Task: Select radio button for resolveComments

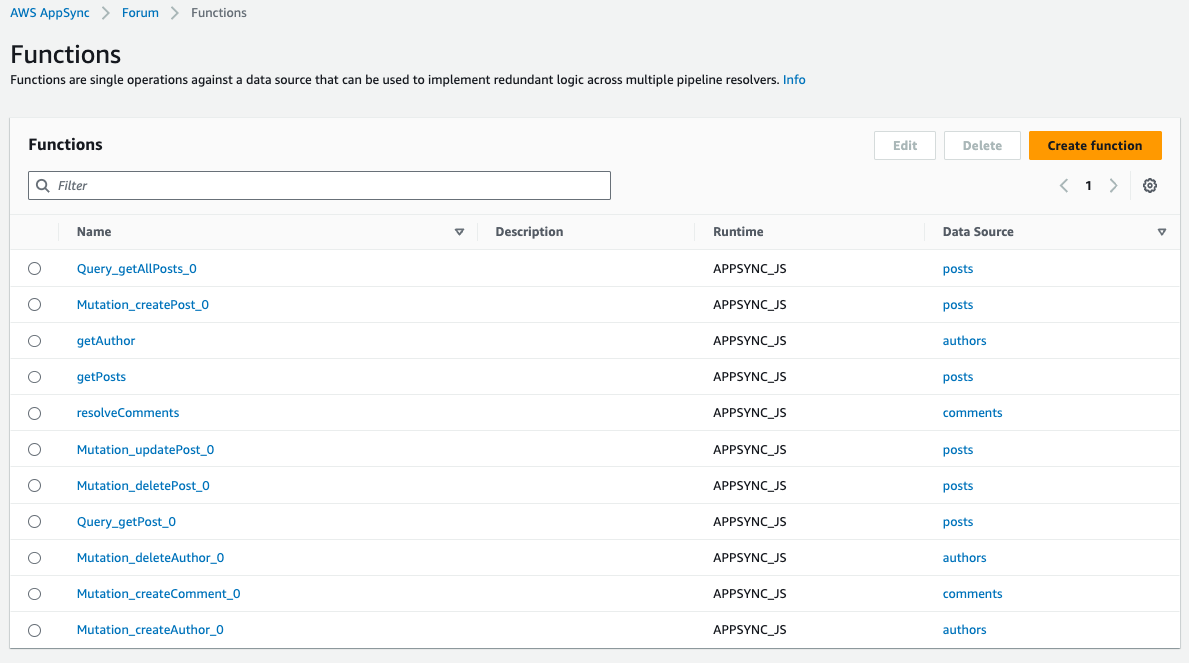Action: click(x=35, y=413)
